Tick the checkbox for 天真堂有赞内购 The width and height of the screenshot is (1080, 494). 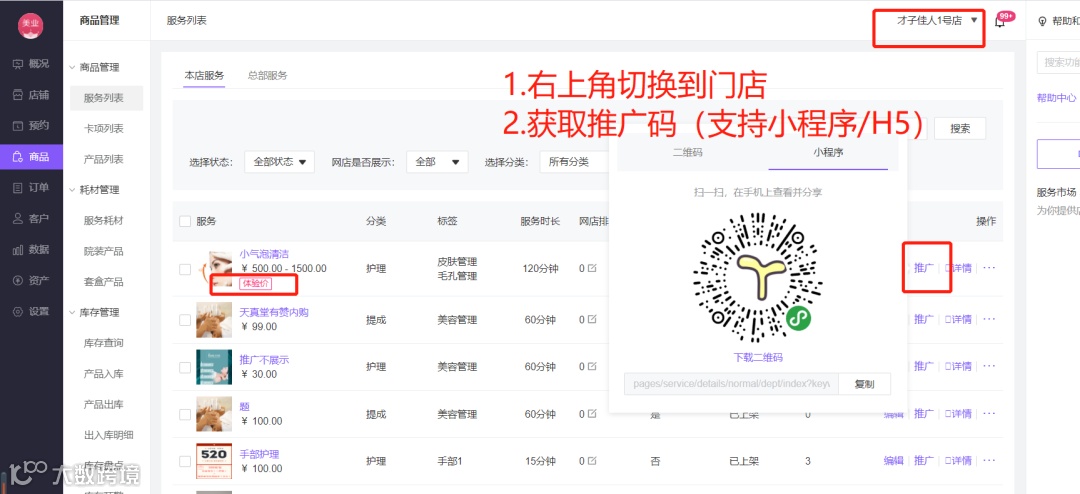click(185, 320)
